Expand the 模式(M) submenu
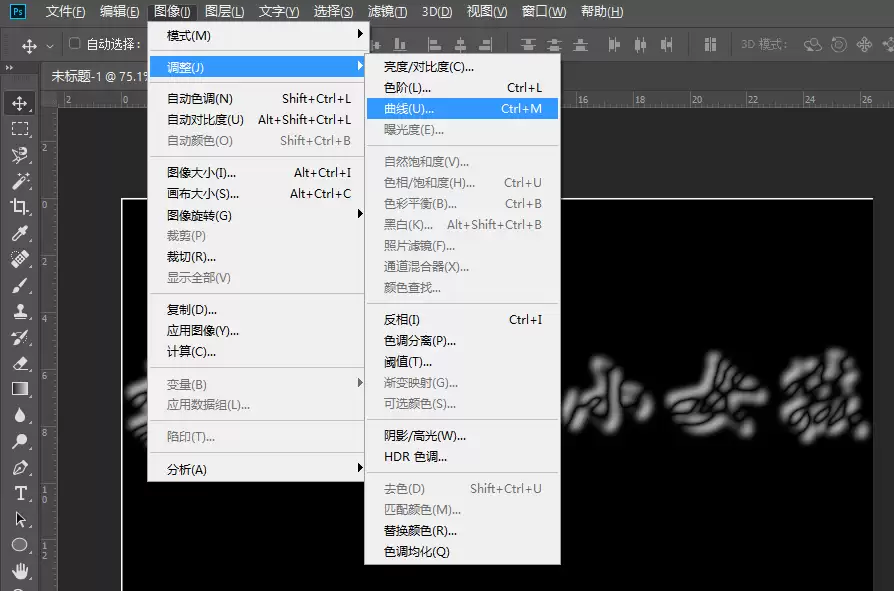The height and width of the screenshot is (591, 894). point(257,35)
